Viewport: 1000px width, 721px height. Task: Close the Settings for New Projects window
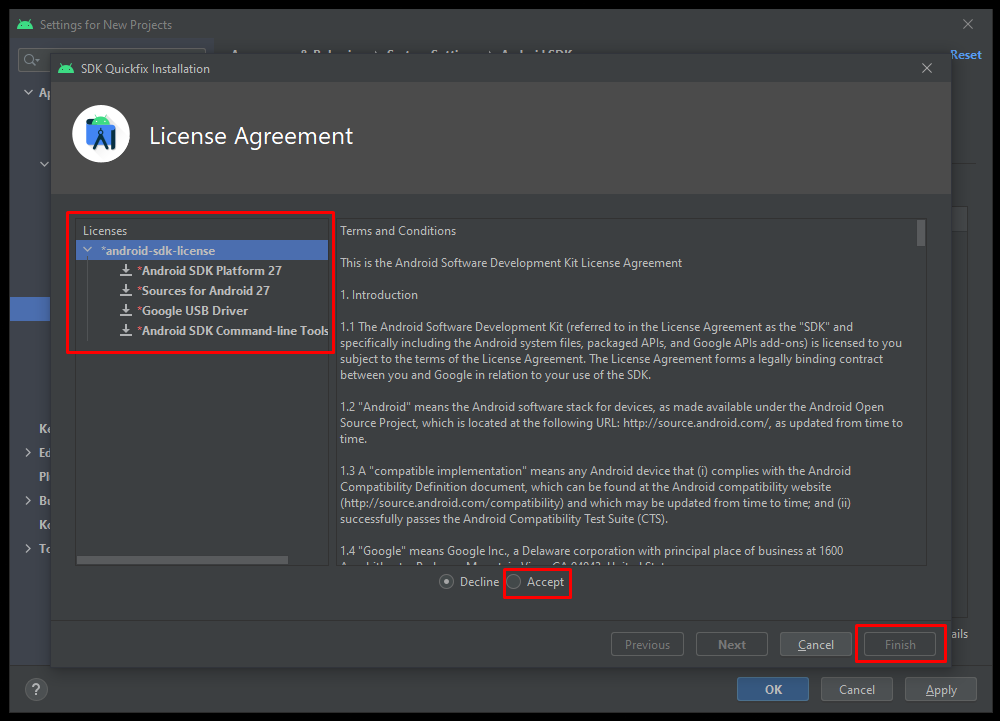[x=967, y=24]
